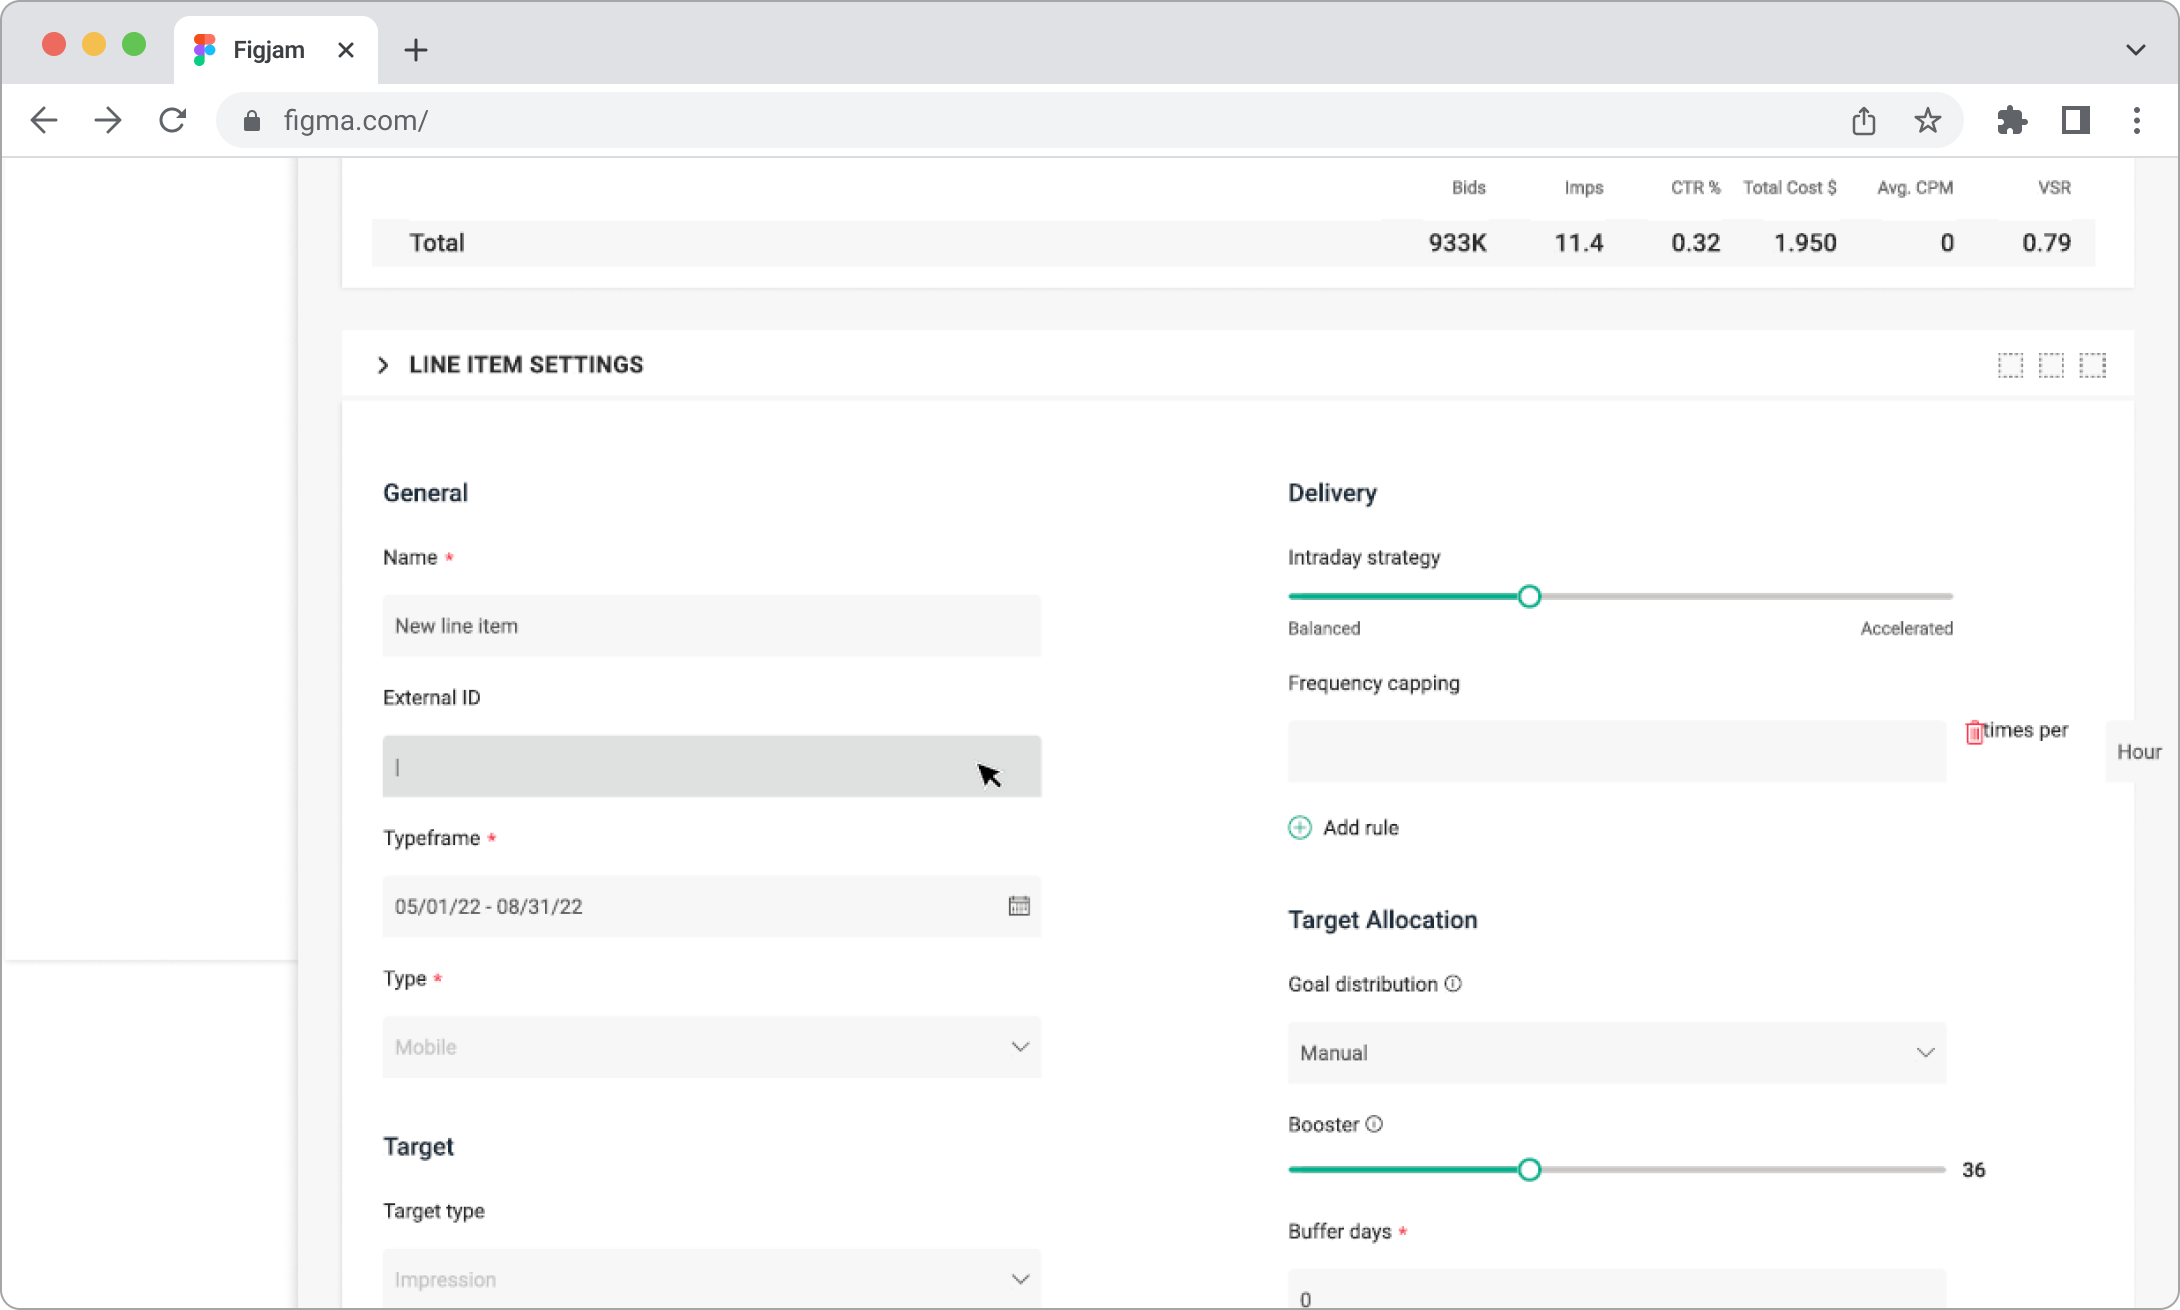Viewport: 2180px width, 1310px height.
Task: Click the Accelerated label under slider
Action: (1906, 628)
